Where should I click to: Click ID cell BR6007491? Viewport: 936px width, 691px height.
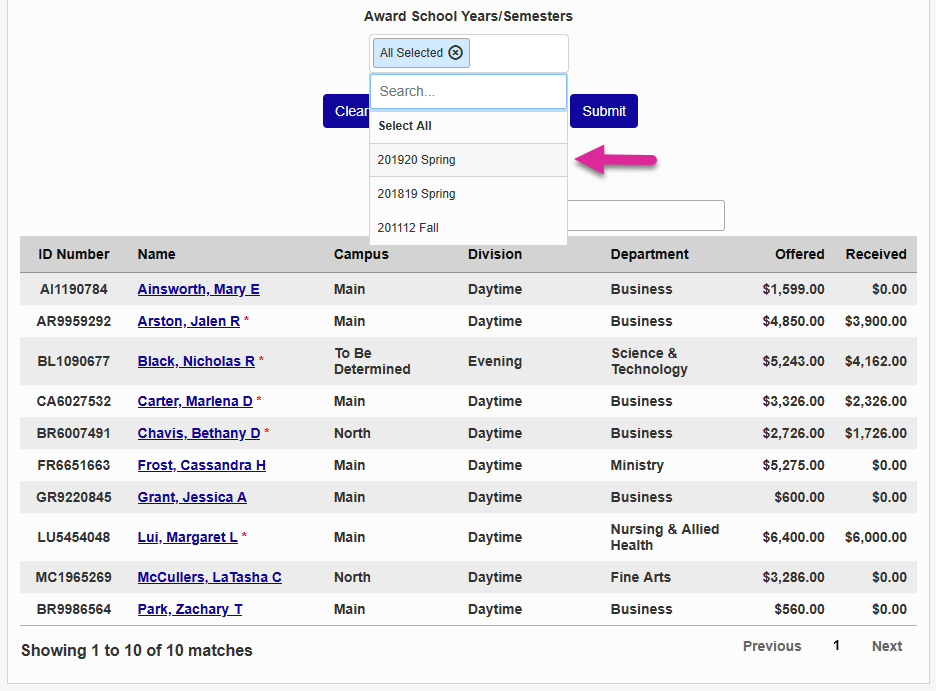click(x=73, y=433)
